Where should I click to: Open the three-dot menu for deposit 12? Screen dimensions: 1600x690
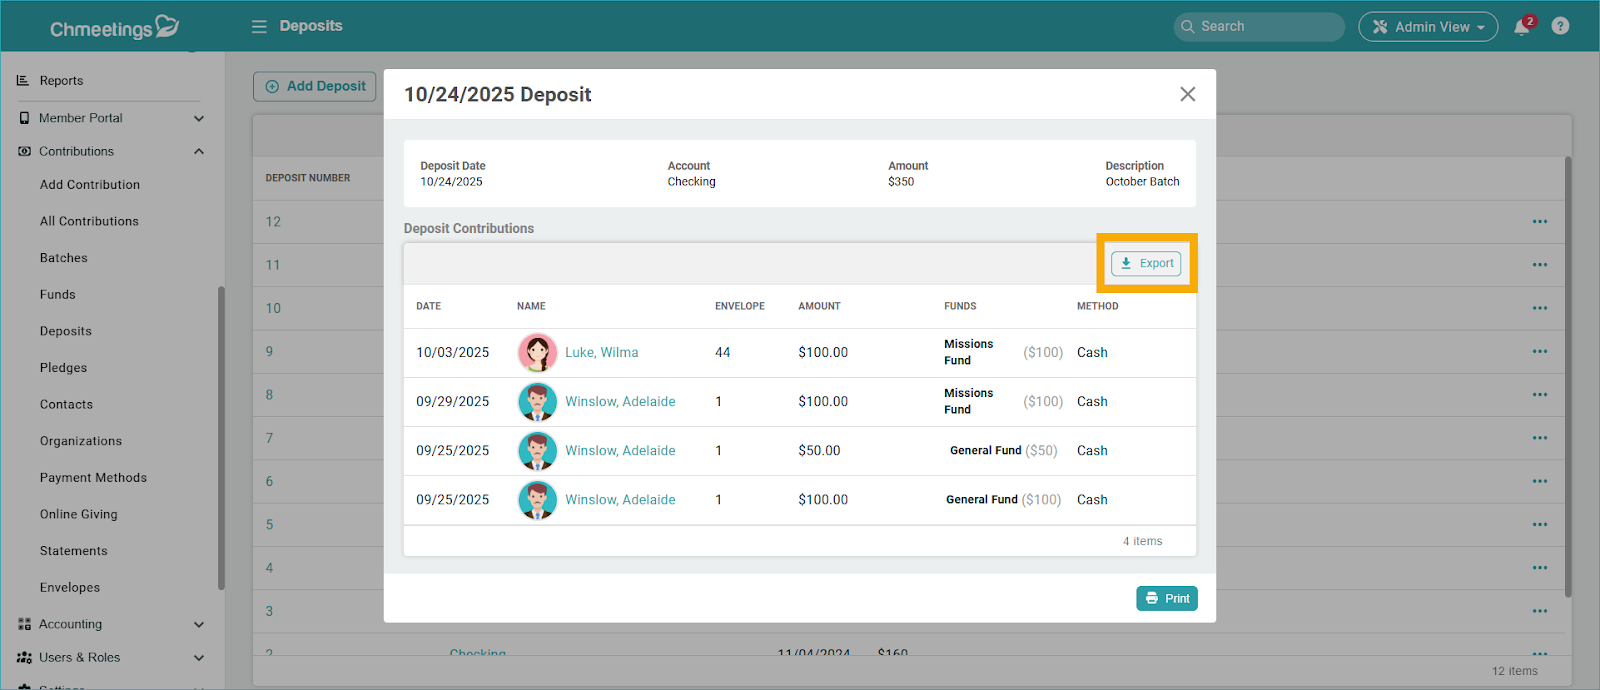[1539, 222]
